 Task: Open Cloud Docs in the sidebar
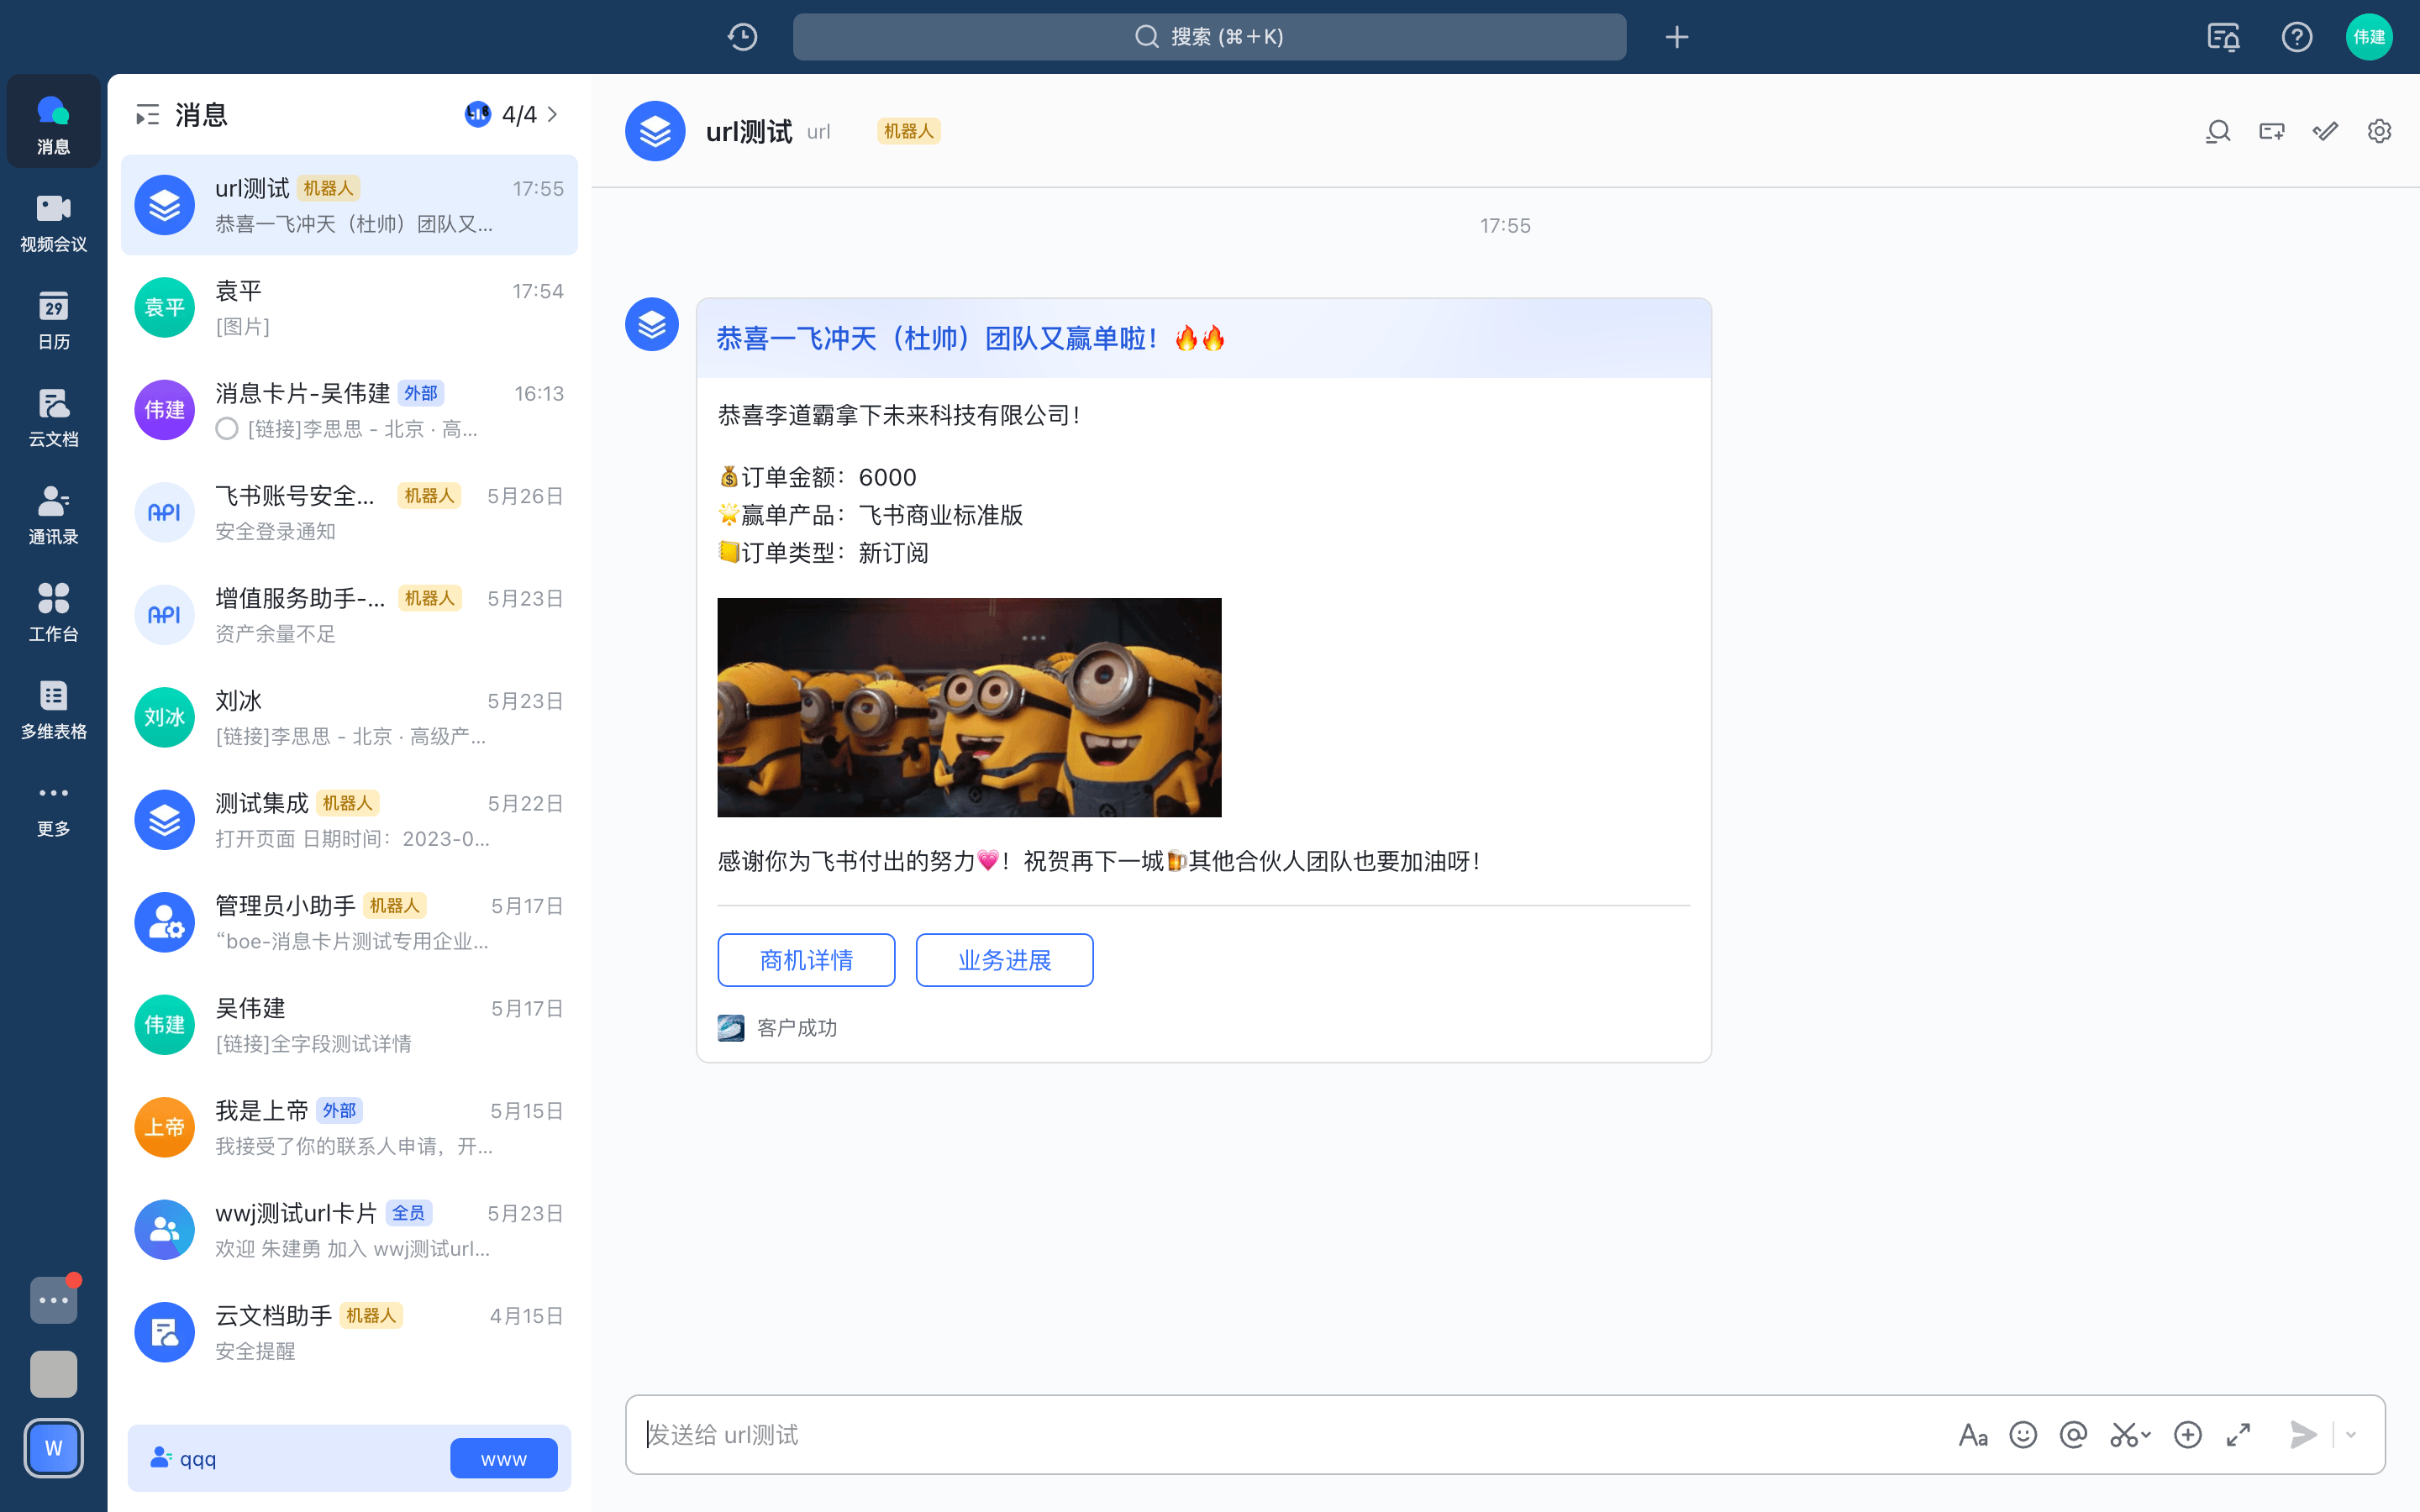click(x=53, y=417)
